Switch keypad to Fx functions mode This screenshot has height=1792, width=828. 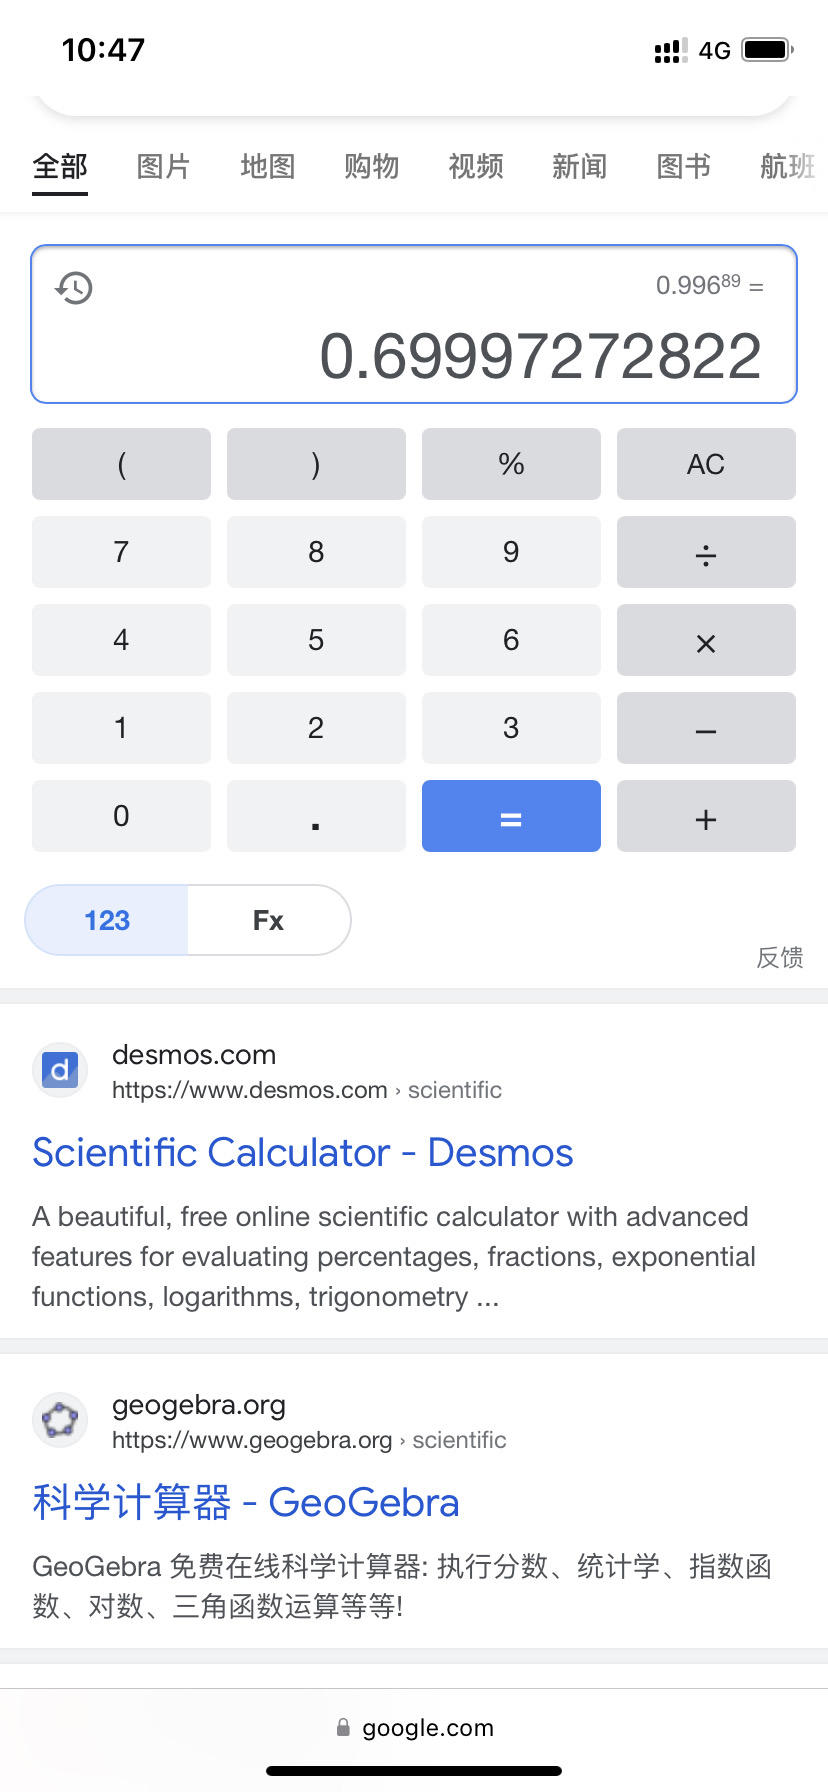click(x=268, y=920)
